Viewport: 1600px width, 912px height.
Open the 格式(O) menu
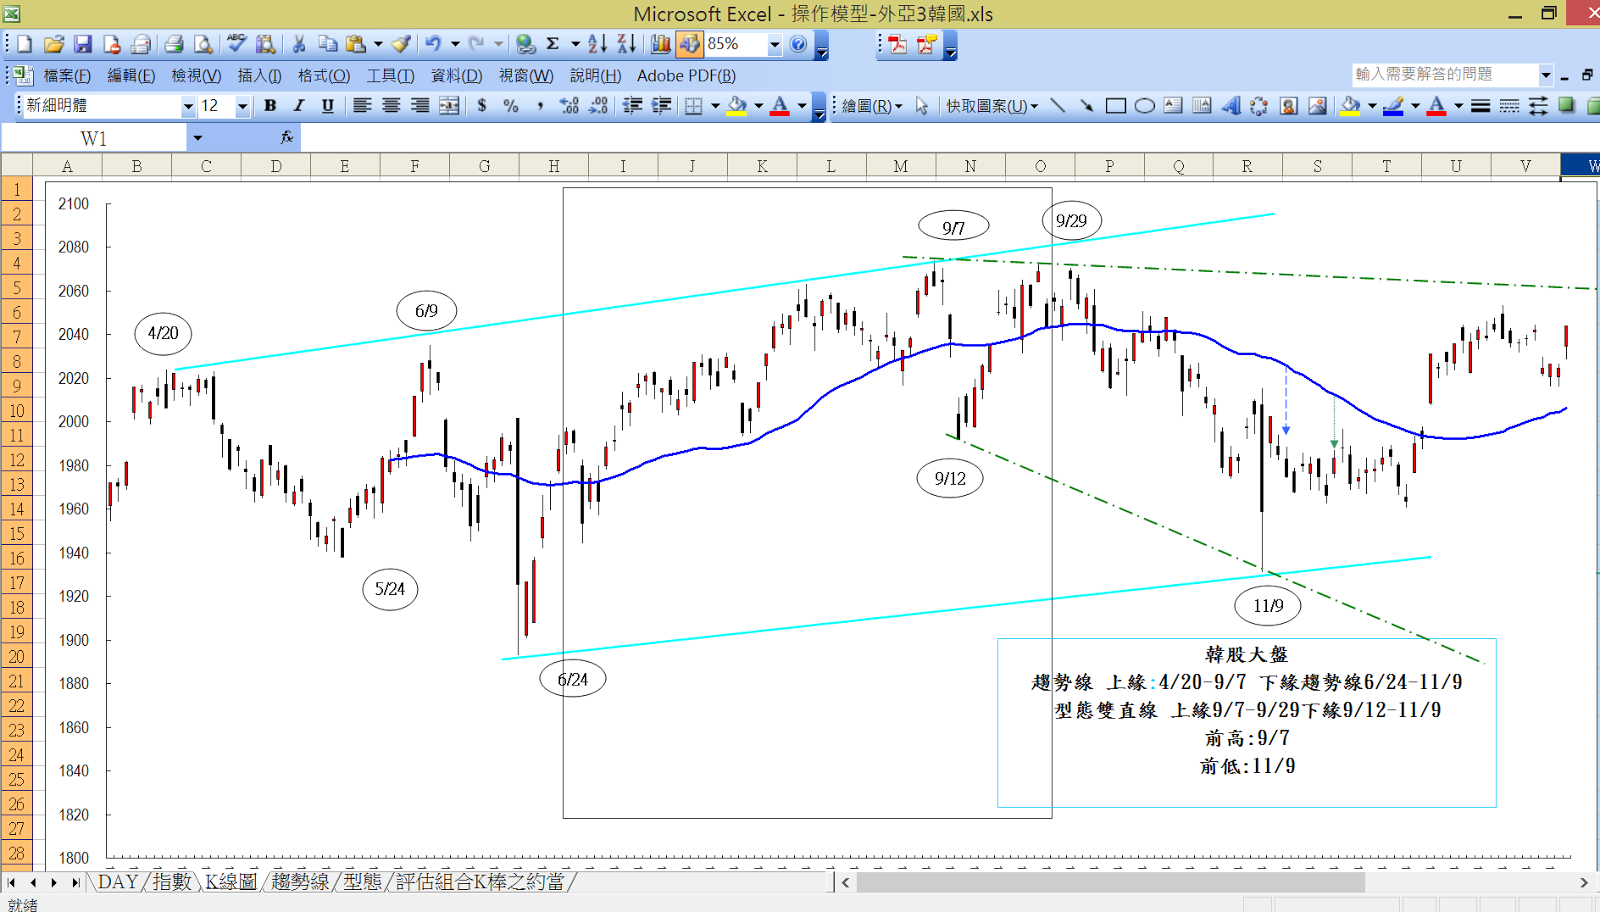point(324,76)
